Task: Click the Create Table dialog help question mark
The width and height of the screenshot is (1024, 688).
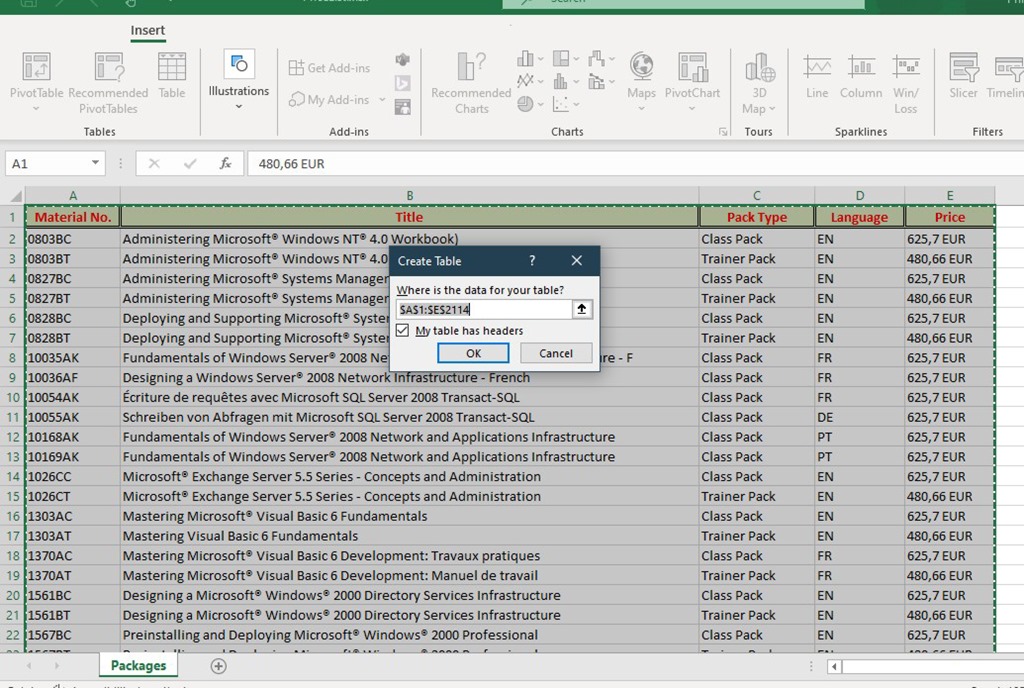Action: point(532,260)
